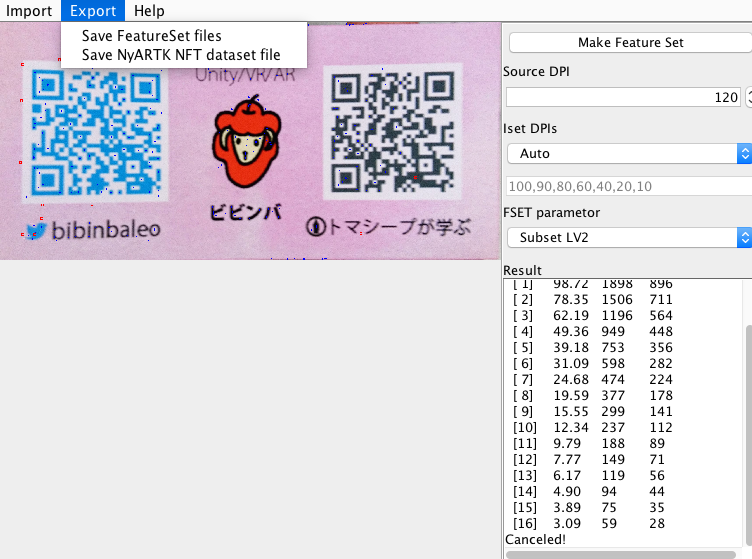Select result row [ 5] 39.18
This screenshot has height=559, width=752.
coord(593,348)
